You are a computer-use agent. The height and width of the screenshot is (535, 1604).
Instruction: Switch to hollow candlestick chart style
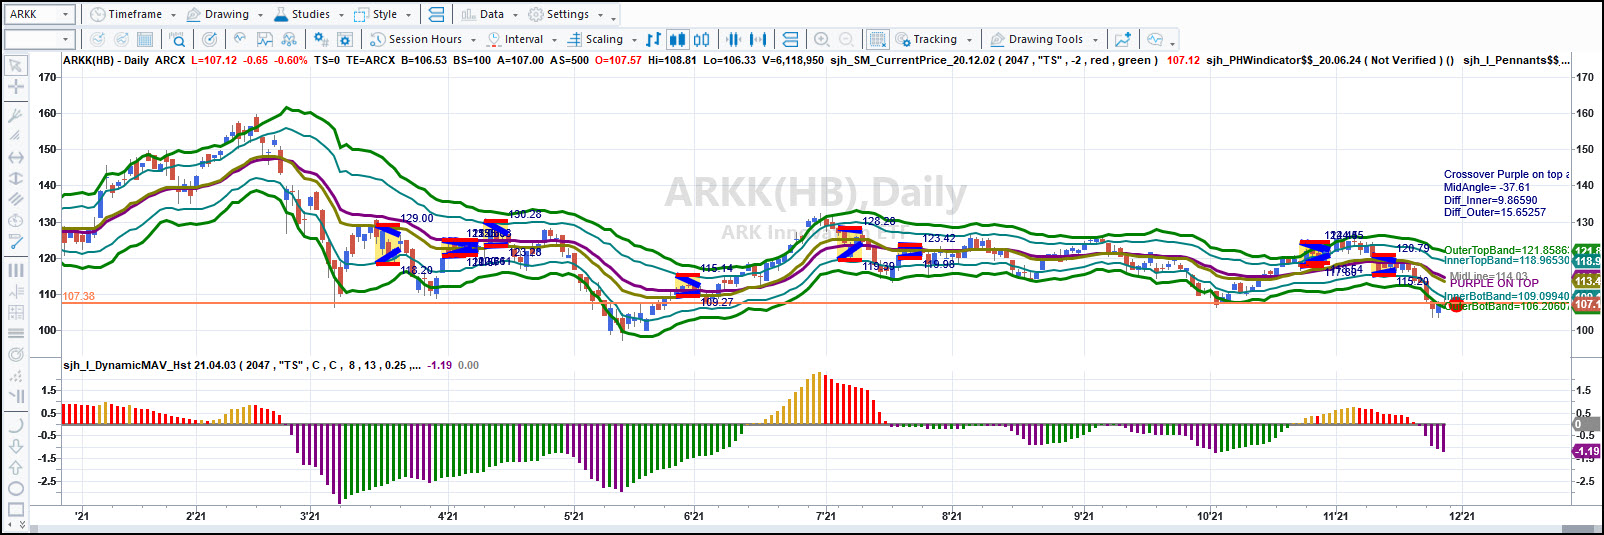point(702,39)
